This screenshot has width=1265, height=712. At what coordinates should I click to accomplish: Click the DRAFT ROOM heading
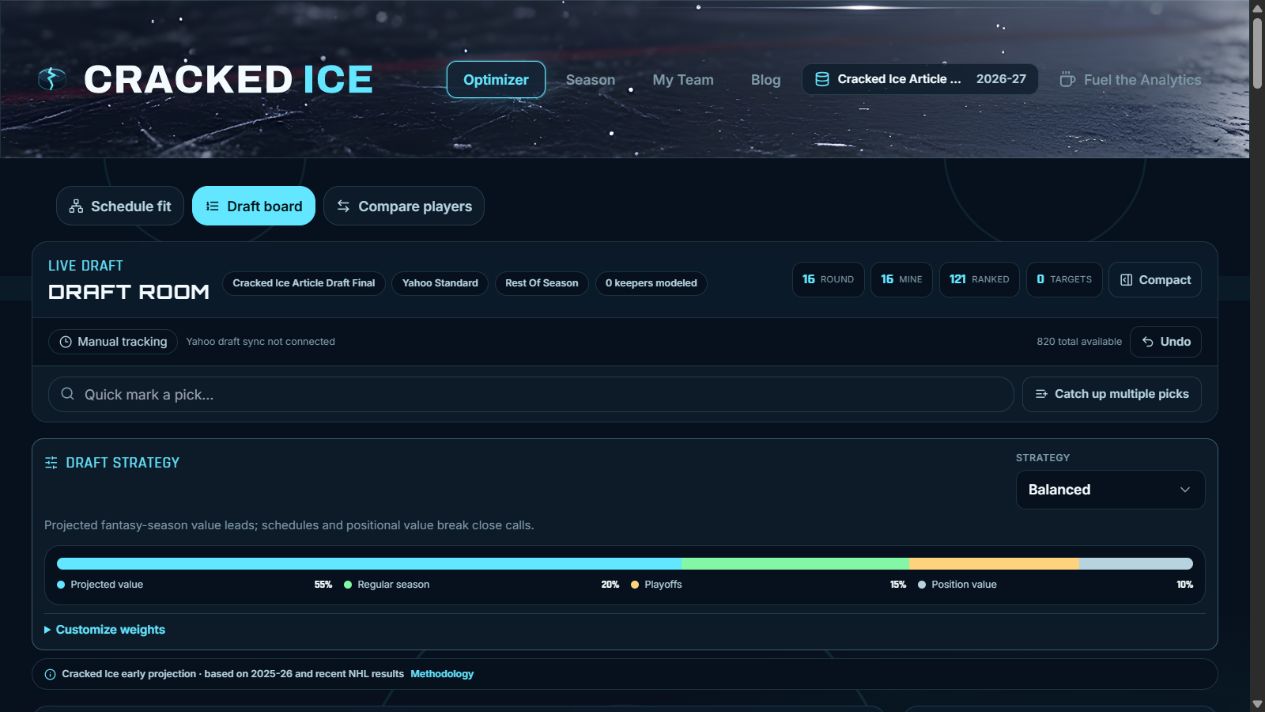pyautogui.click(x=129, y=292)
